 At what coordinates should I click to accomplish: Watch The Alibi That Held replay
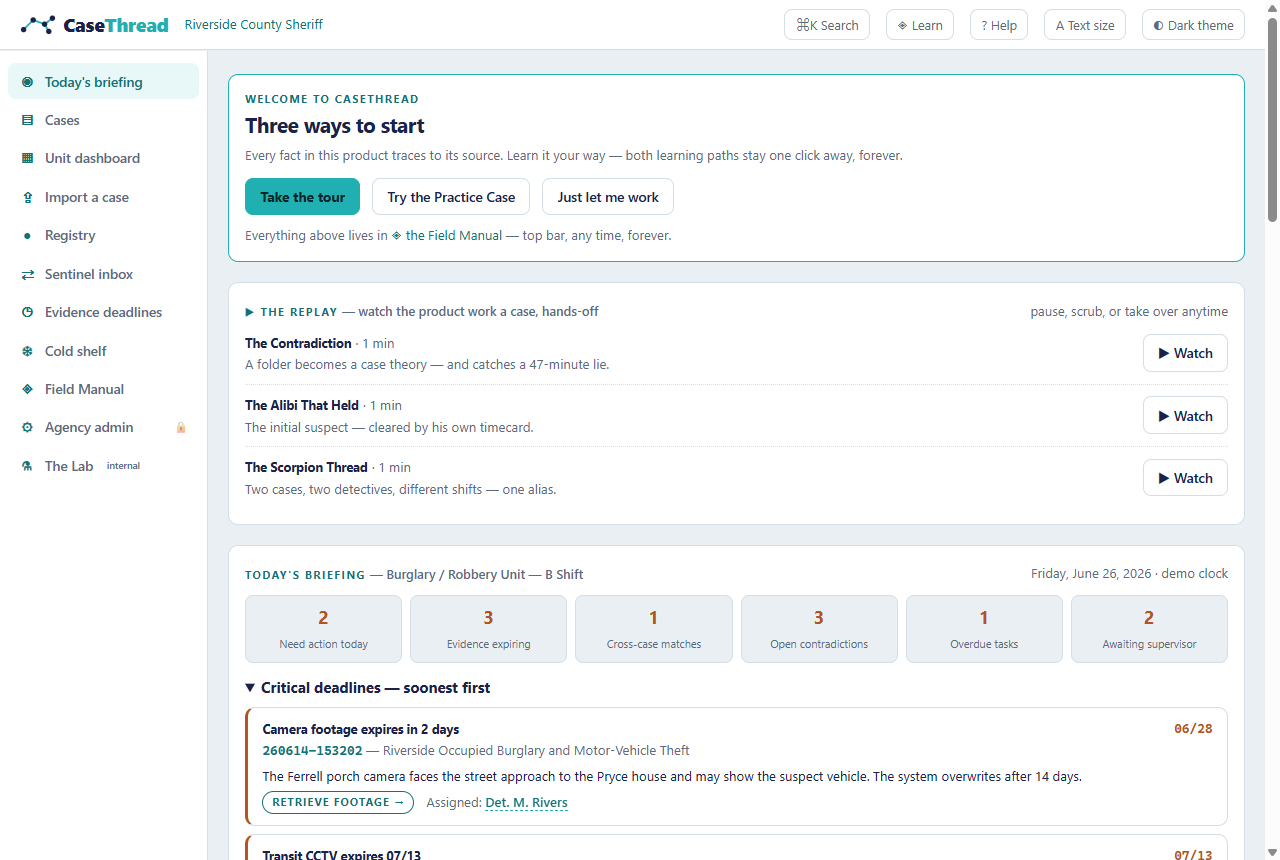point(1185,416)
